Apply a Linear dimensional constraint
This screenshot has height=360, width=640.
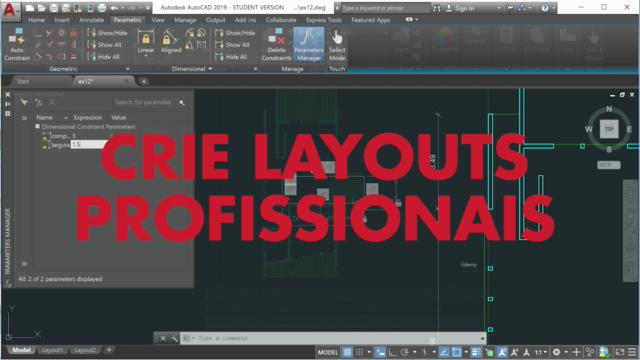point(146,41)
